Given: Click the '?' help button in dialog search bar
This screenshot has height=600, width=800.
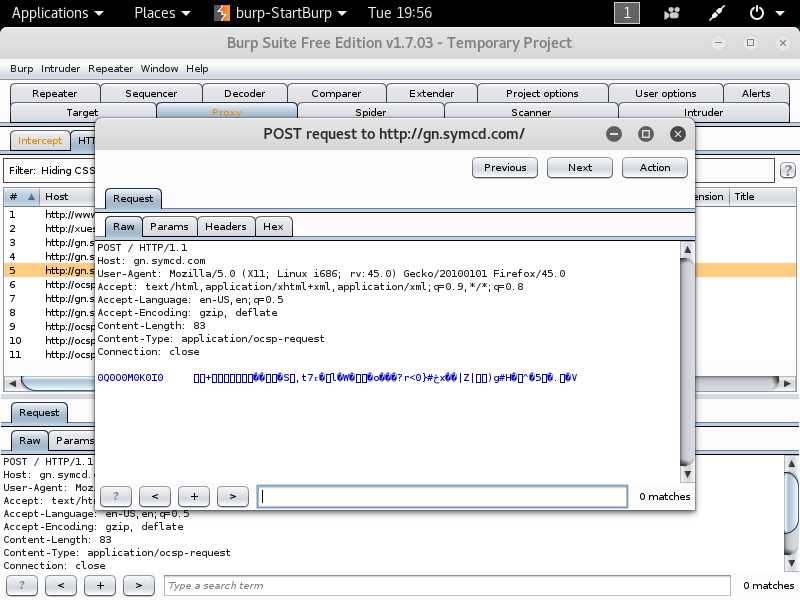Looking at the screenshot, I should tap(116, 496).
